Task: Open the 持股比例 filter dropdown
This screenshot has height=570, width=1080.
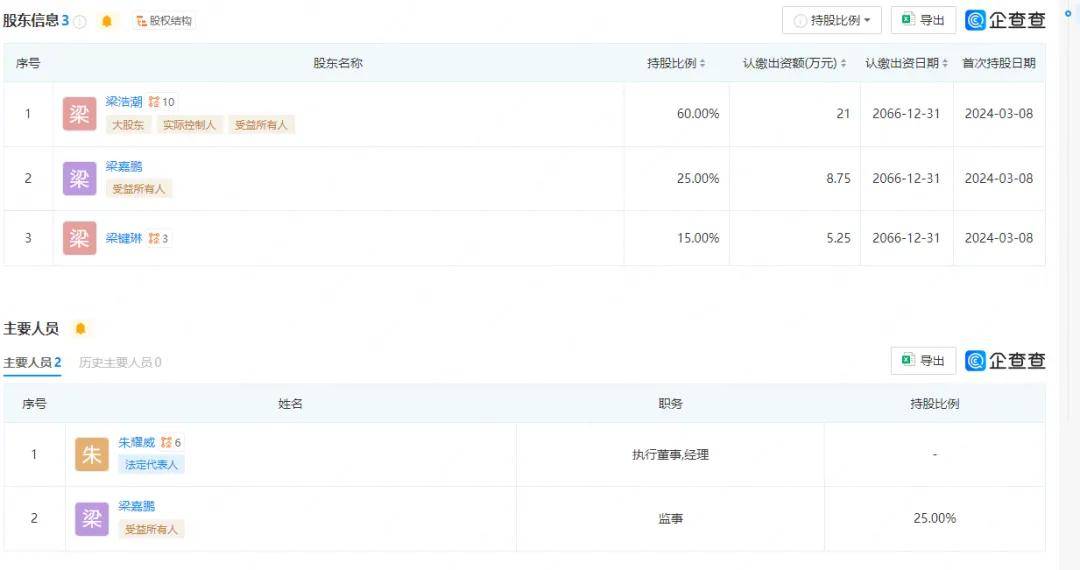Action: click(832, 21)
